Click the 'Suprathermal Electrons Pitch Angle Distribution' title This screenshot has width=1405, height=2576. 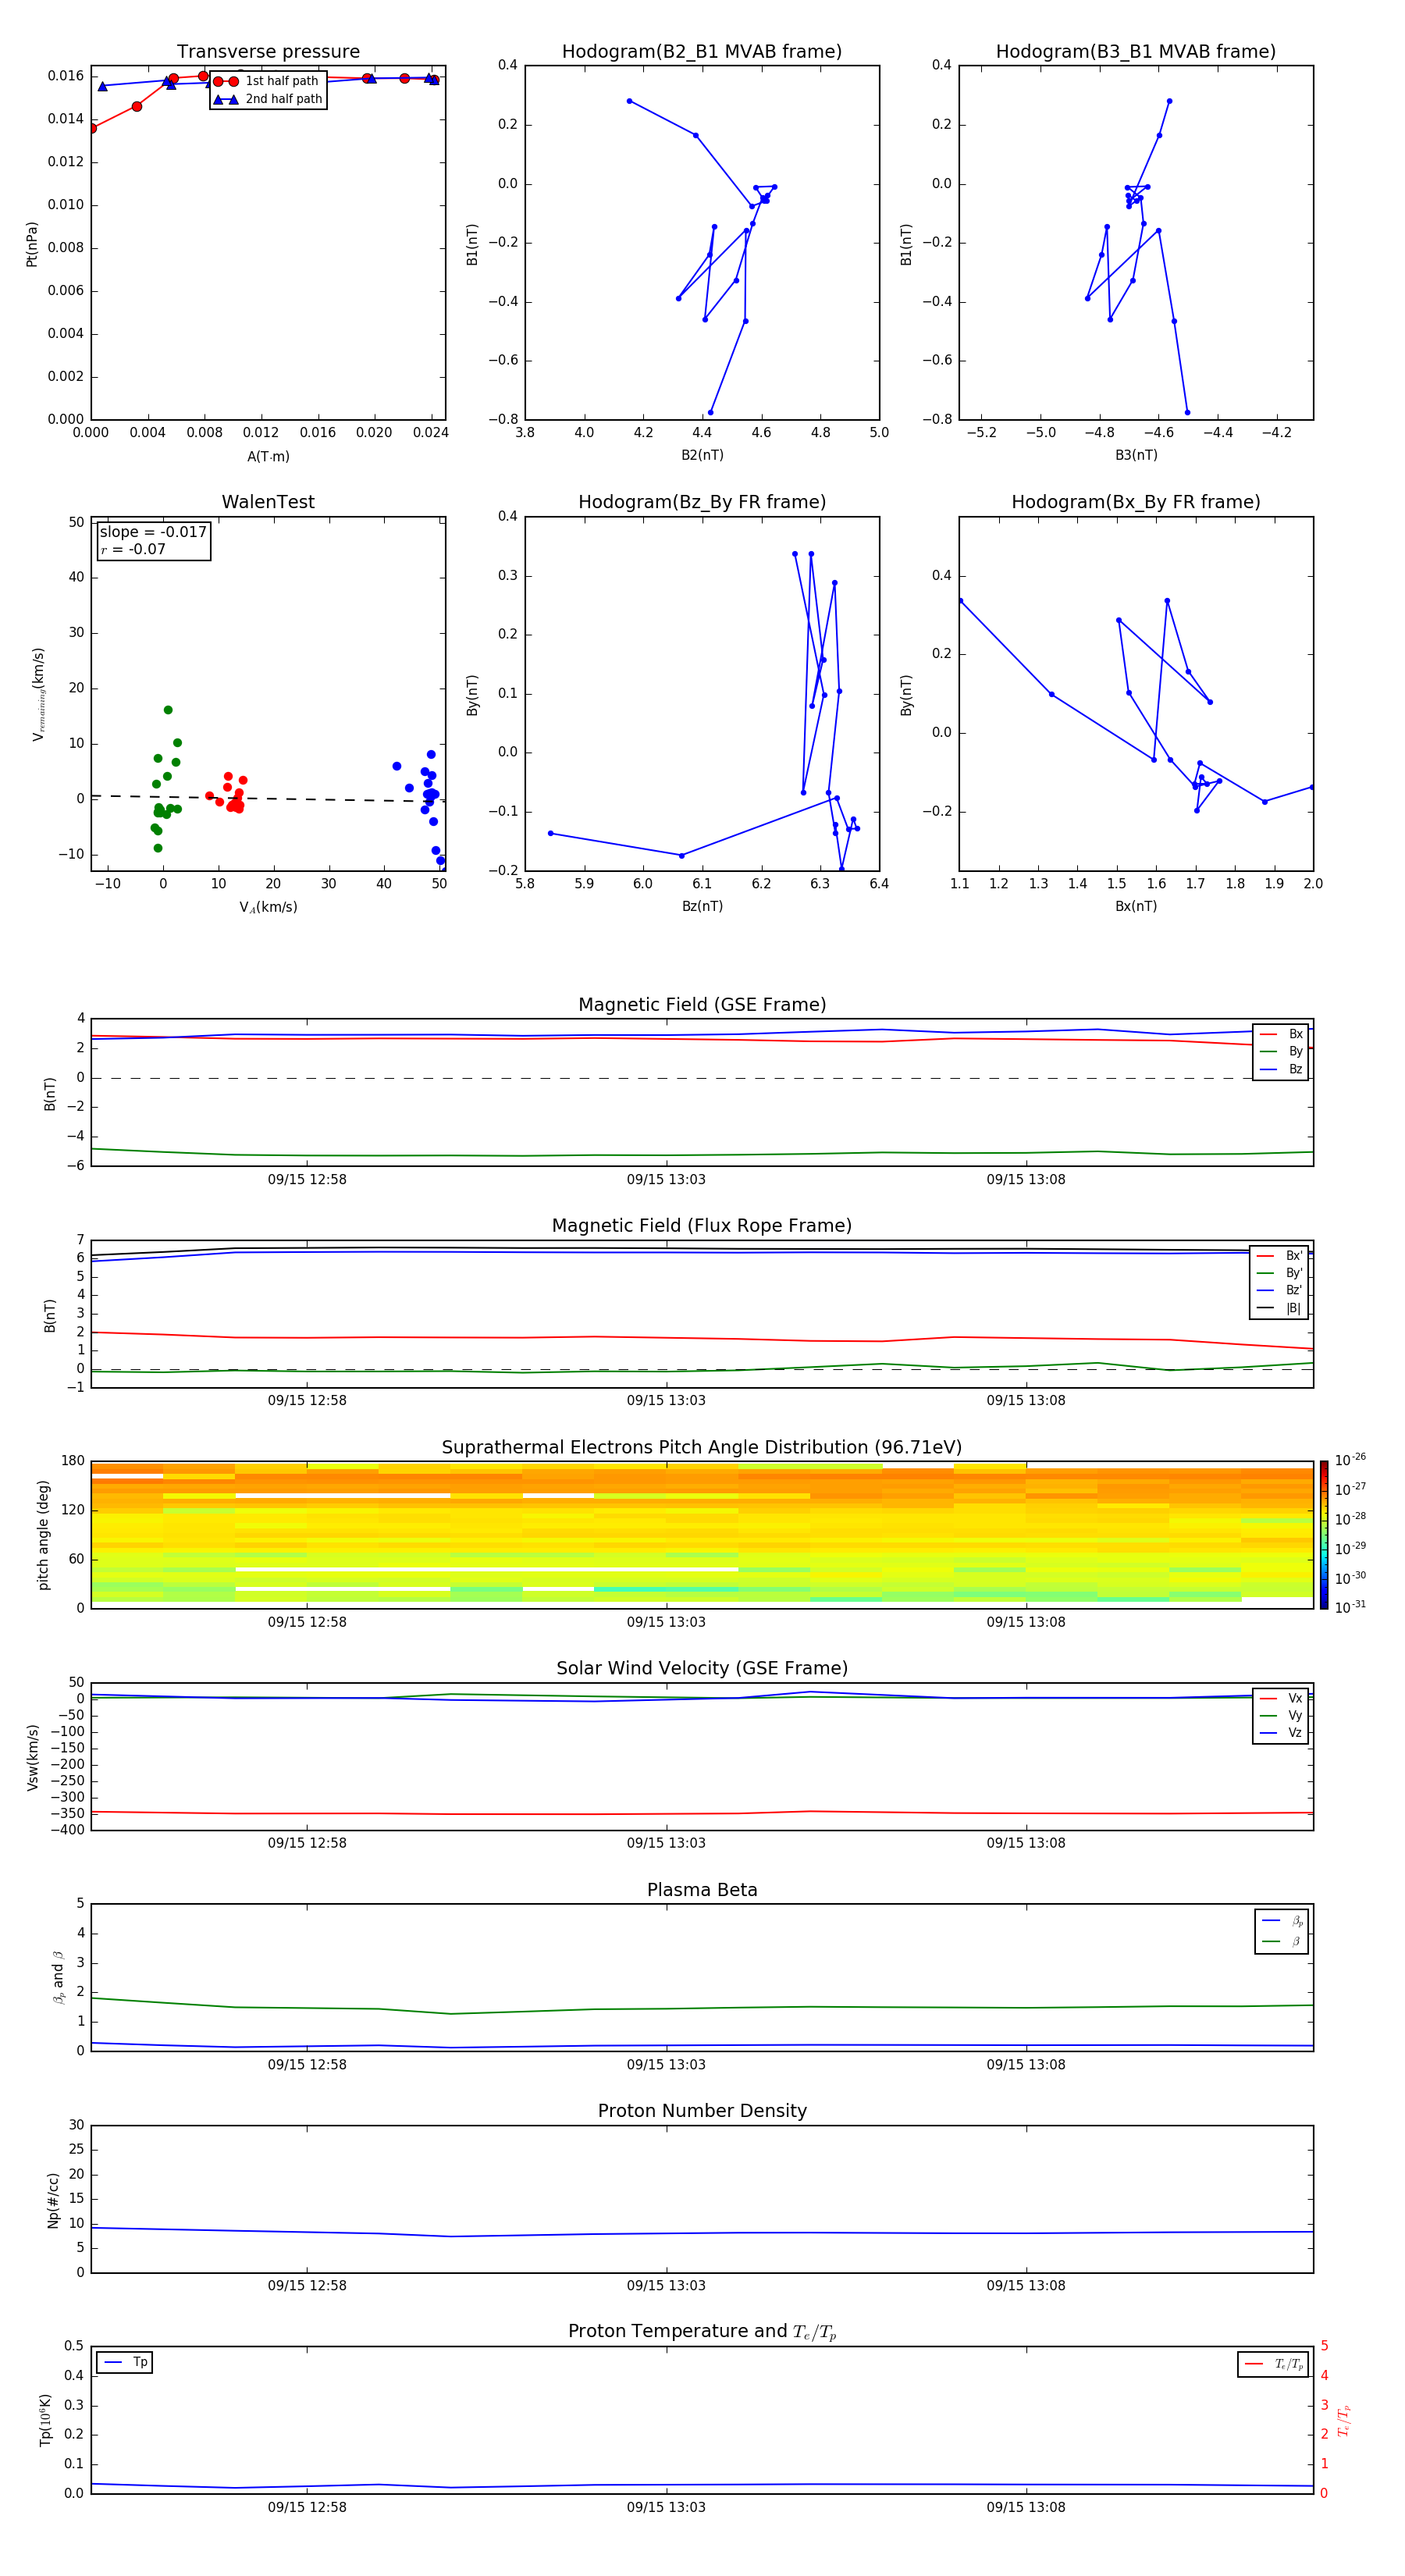click(x=702, y=1448)
